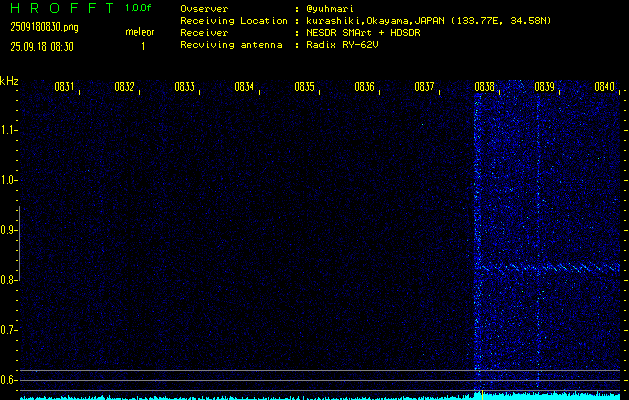Click the 0839 time marker
Viewport: 629px width, 400px height.
[x=544, y=87]
